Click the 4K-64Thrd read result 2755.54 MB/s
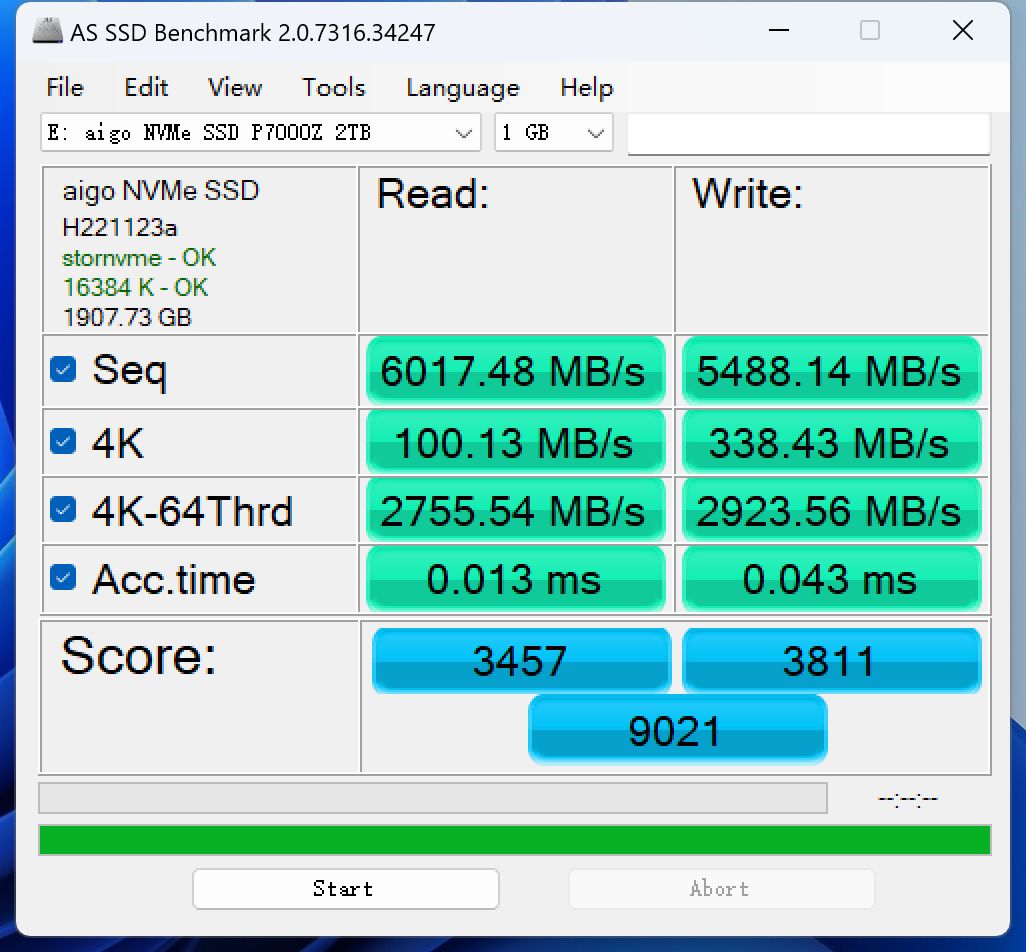1026x952 pixels. click(x=515, y=510)
